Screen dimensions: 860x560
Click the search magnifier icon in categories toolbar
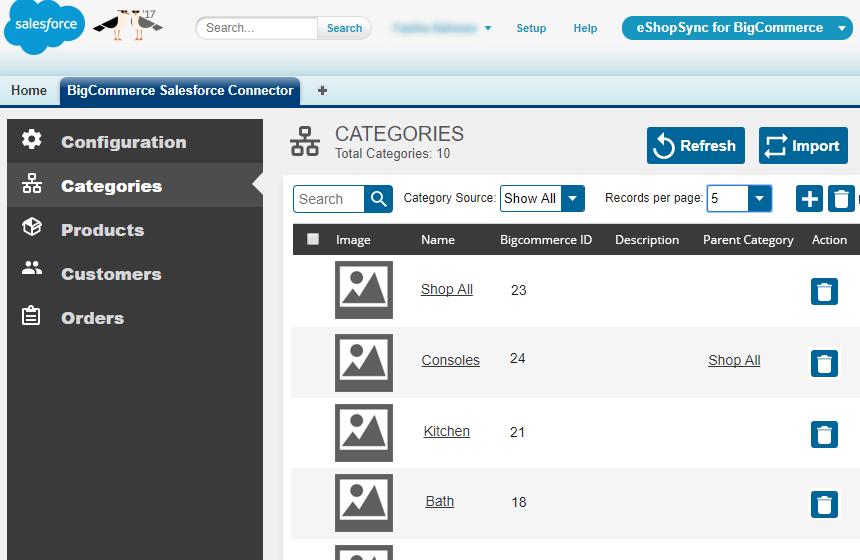(x=378, y=199)
